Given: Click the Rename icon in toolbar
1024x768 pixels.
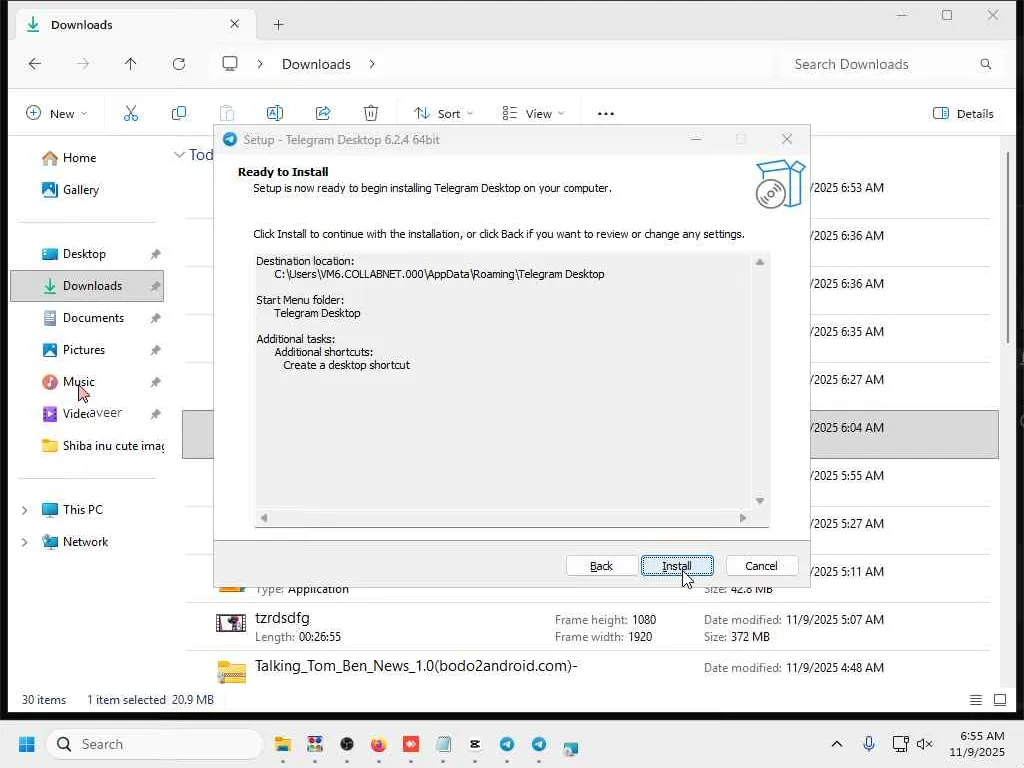Looking at the screenshot, I should 275,114.
